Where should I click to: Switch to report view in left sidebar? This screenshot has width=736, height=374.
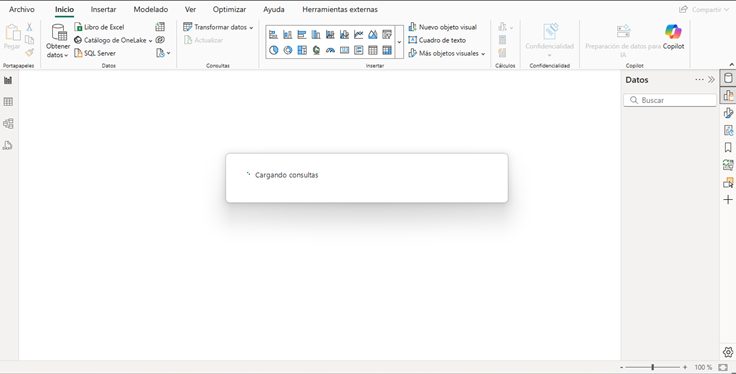click(x=8, y=80)
